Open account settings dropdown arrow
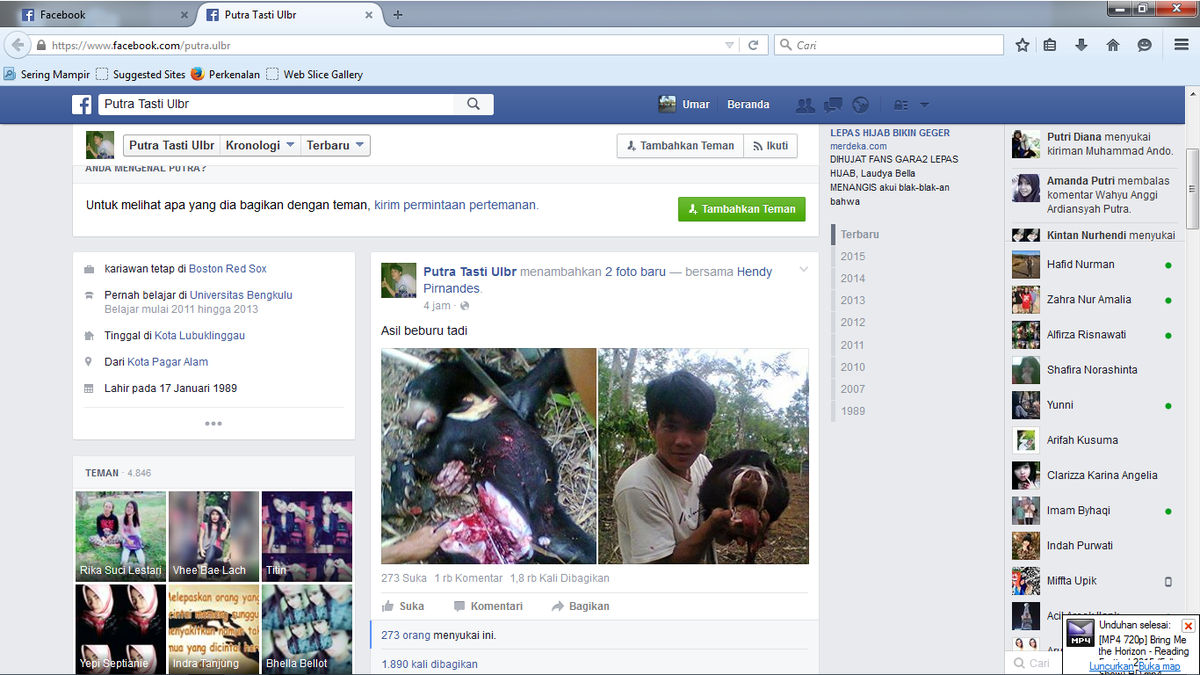Image resolution: width=1200 pixels, height=675 pixels. click(924, 104)
